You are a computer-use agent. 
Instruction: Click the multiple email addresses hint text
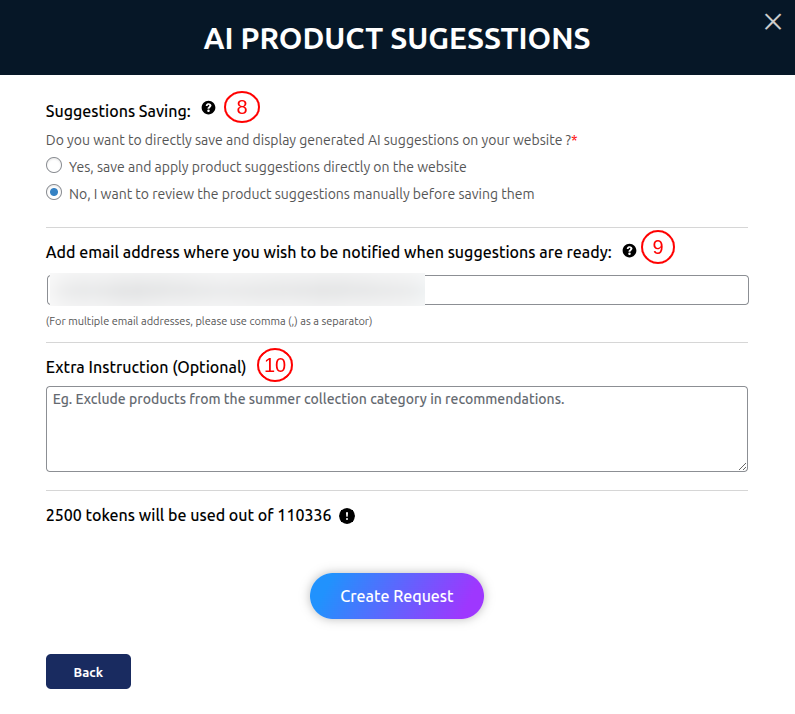click(209, 322)
